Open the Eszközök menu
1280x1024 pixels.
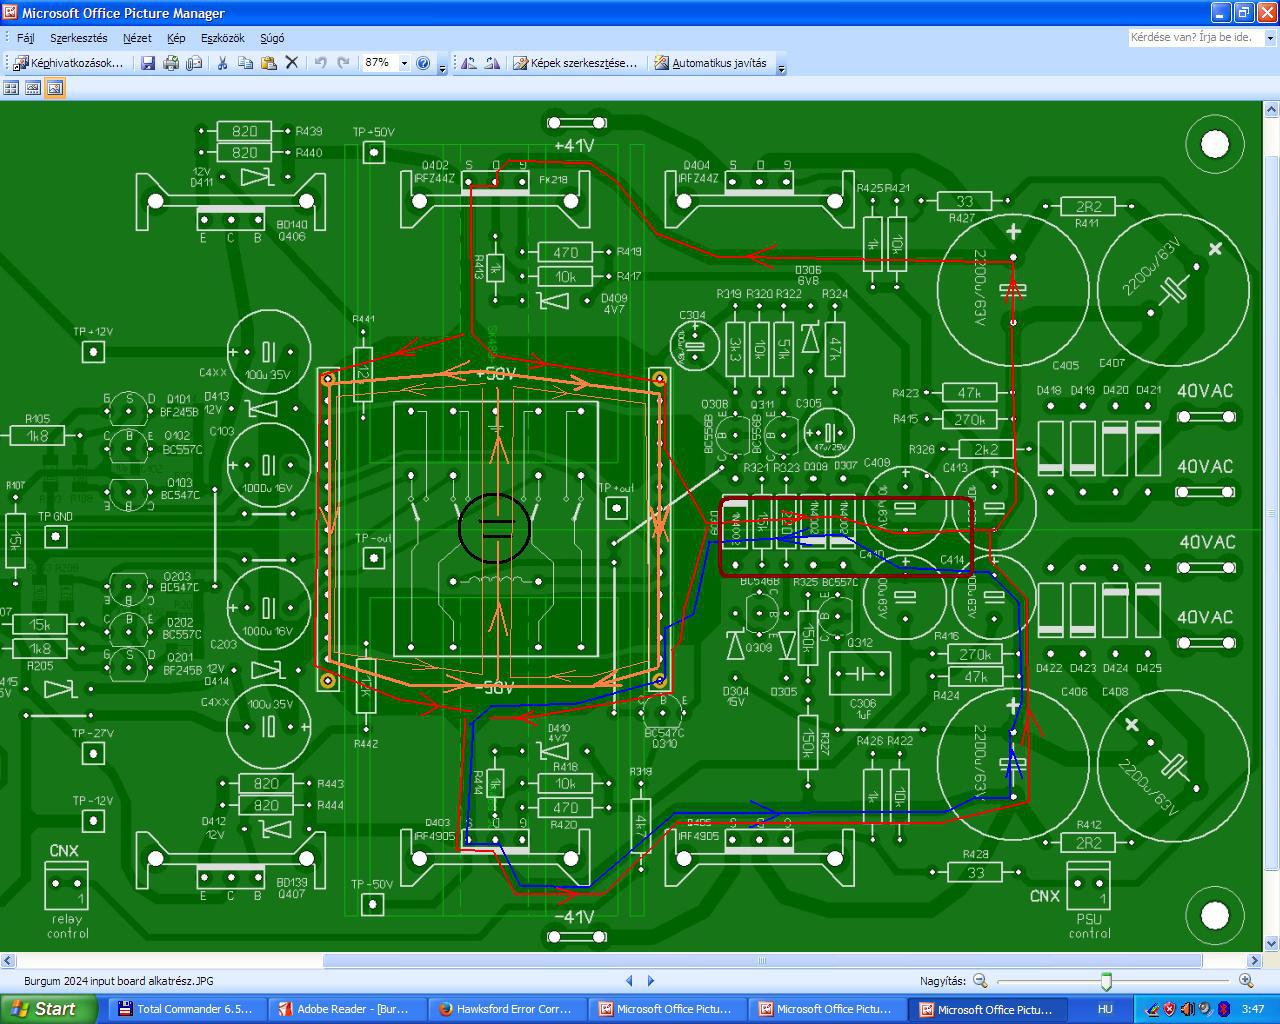pos(222,38)
